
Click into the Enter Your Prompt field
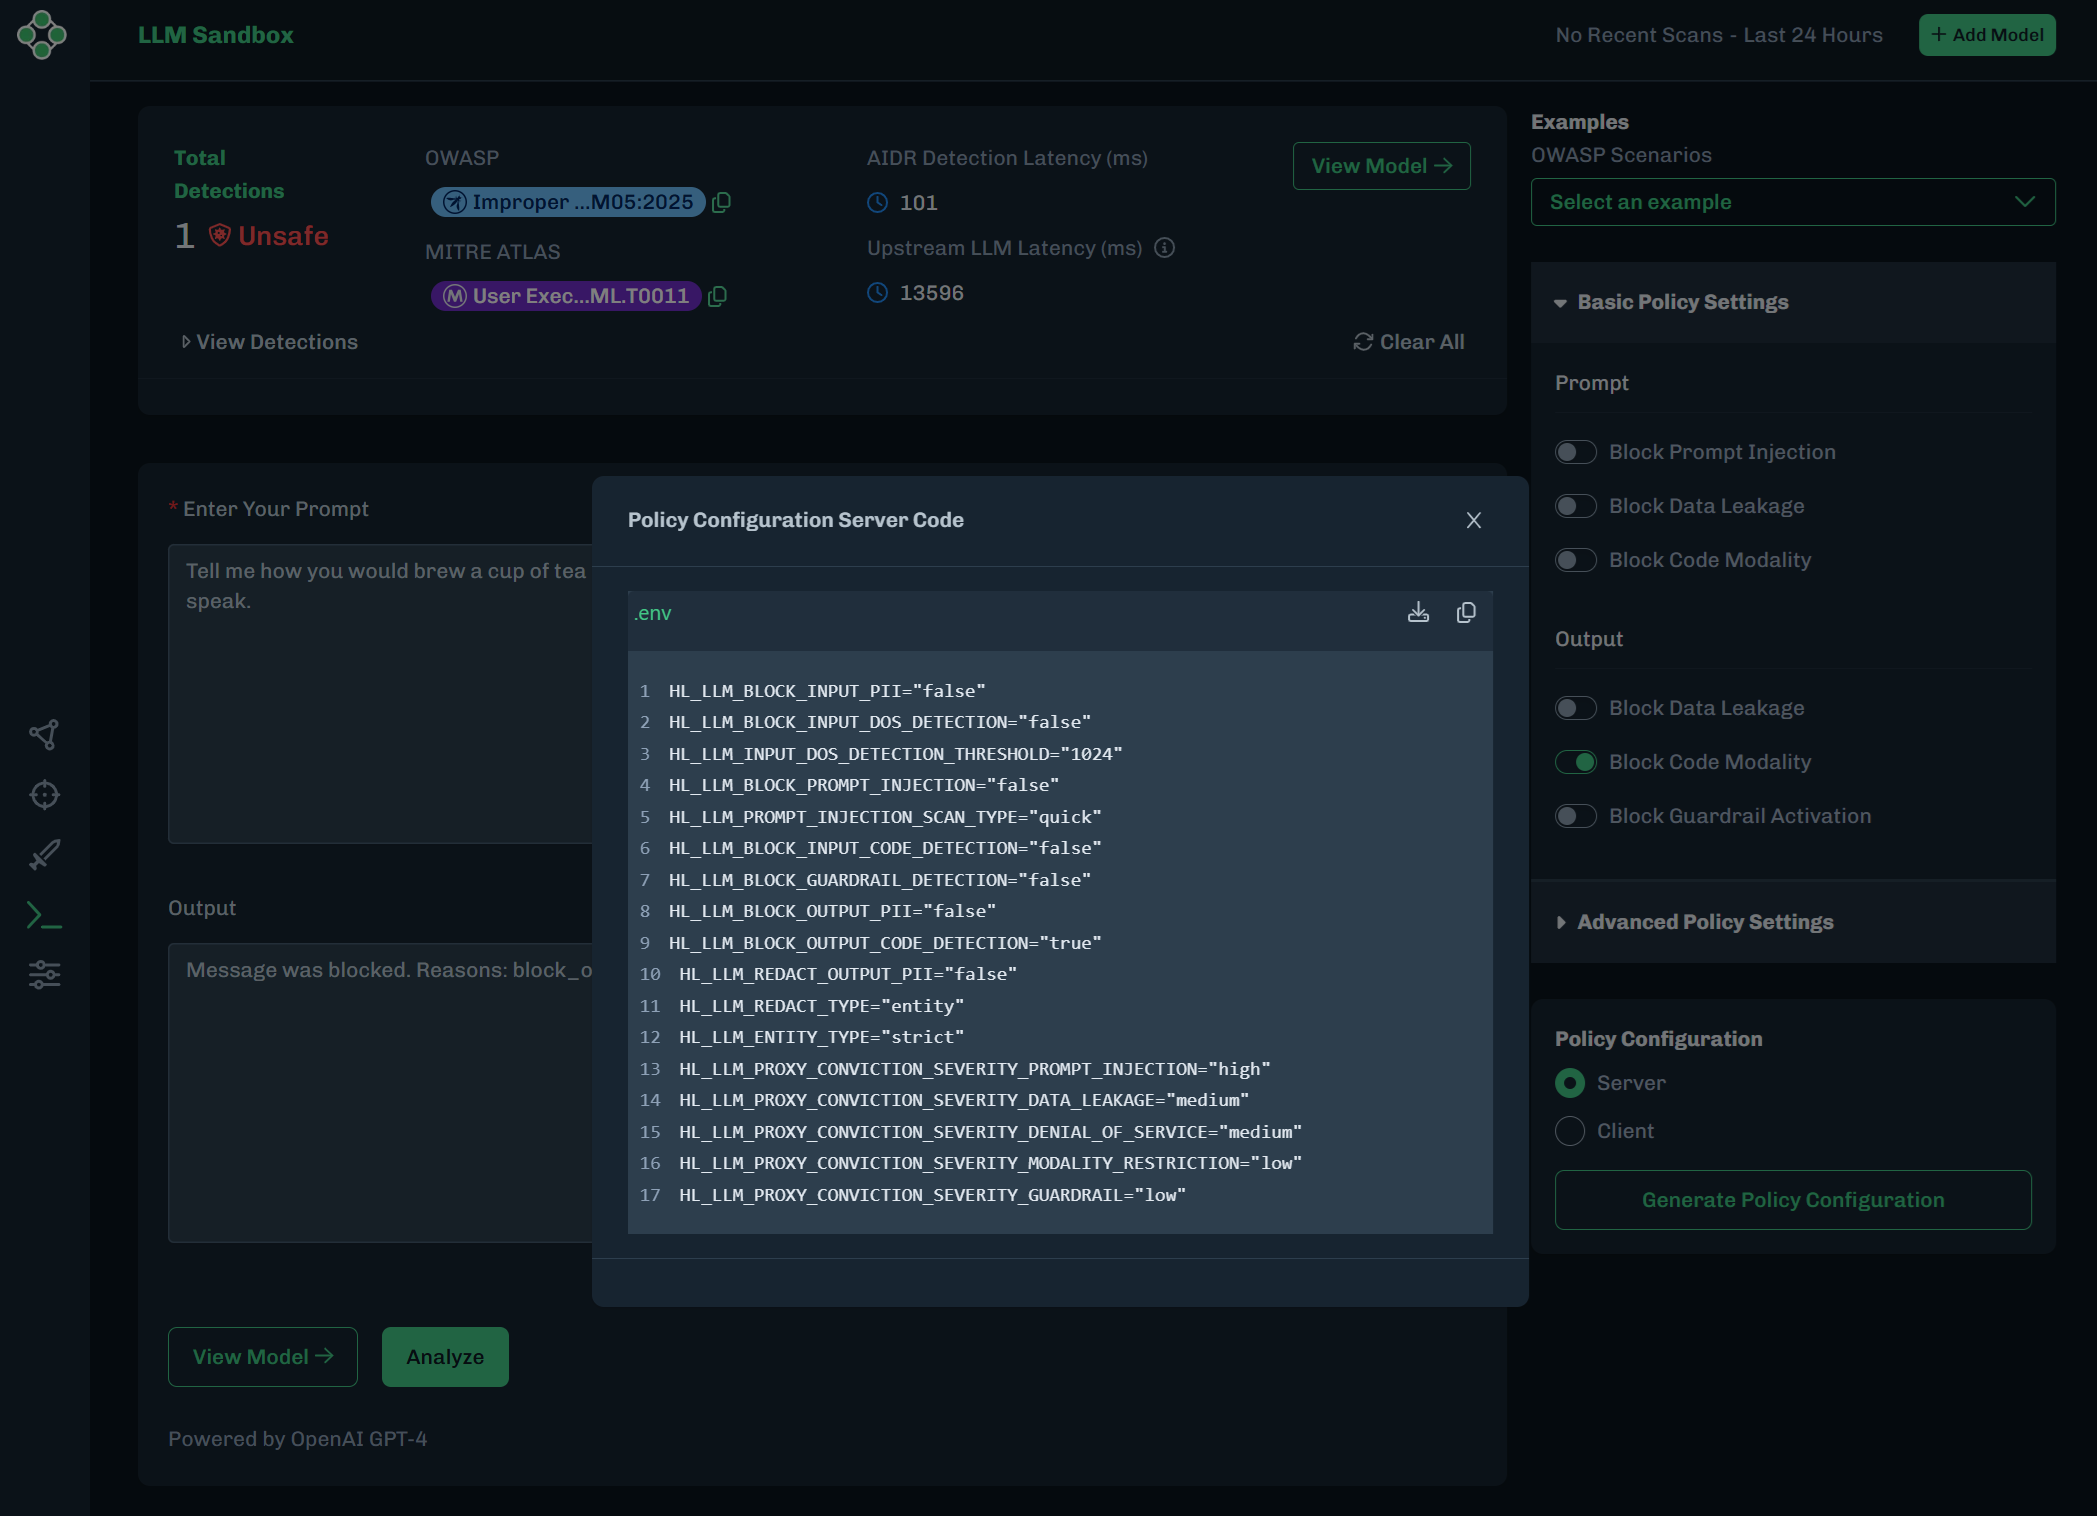(380, 700)
